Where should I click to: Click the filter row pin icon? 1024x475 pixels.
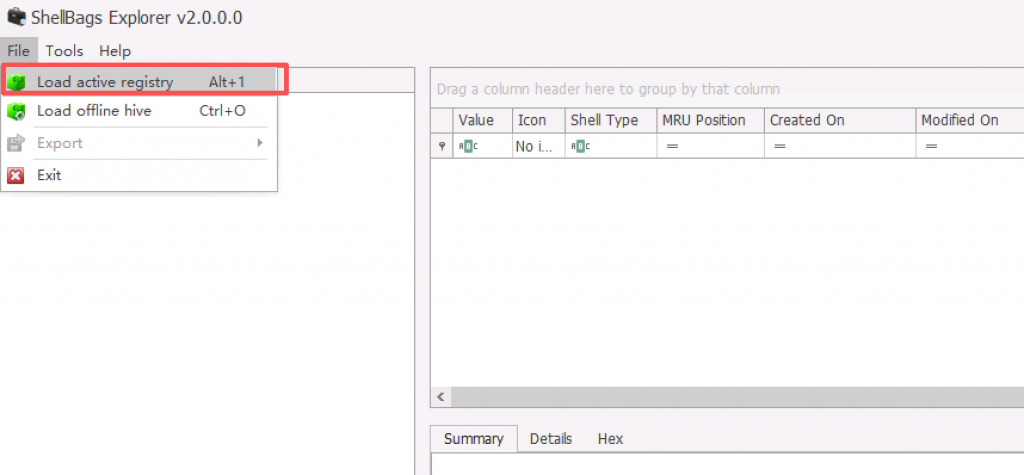[x=442, y=146]
